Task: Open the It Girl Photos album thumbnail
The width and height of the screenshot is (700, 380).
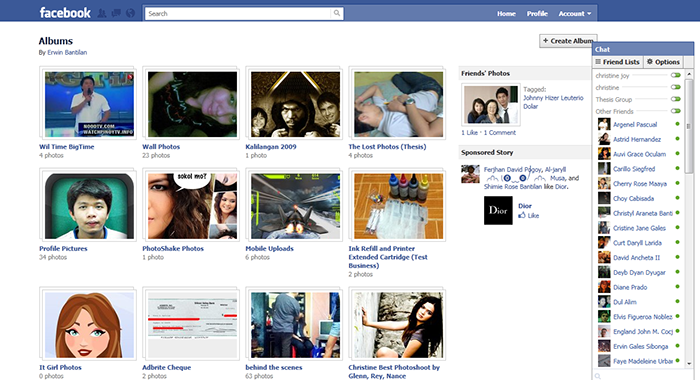Action: [89, 325]
